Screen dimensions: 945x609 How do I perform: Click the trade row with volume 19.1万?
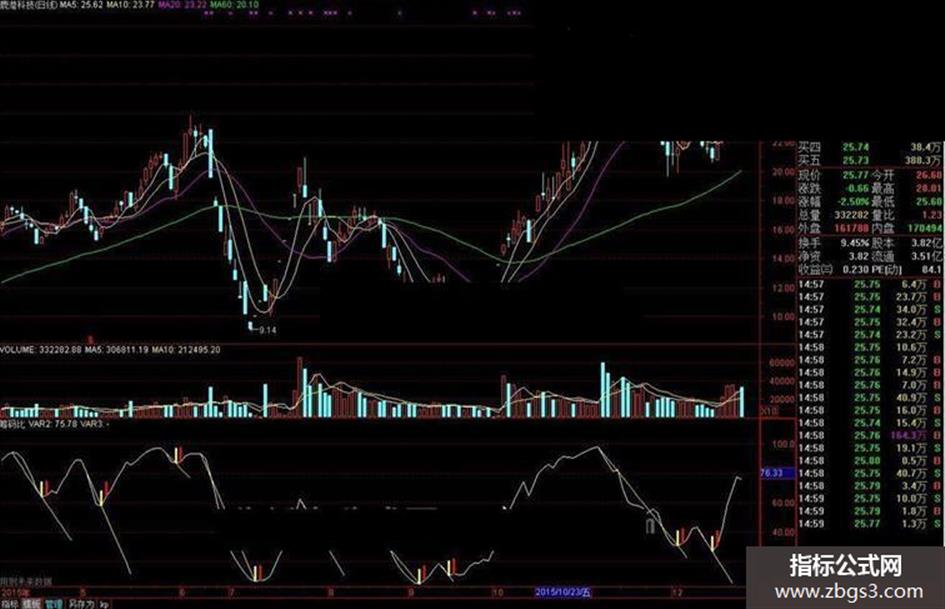pos(869,447)
